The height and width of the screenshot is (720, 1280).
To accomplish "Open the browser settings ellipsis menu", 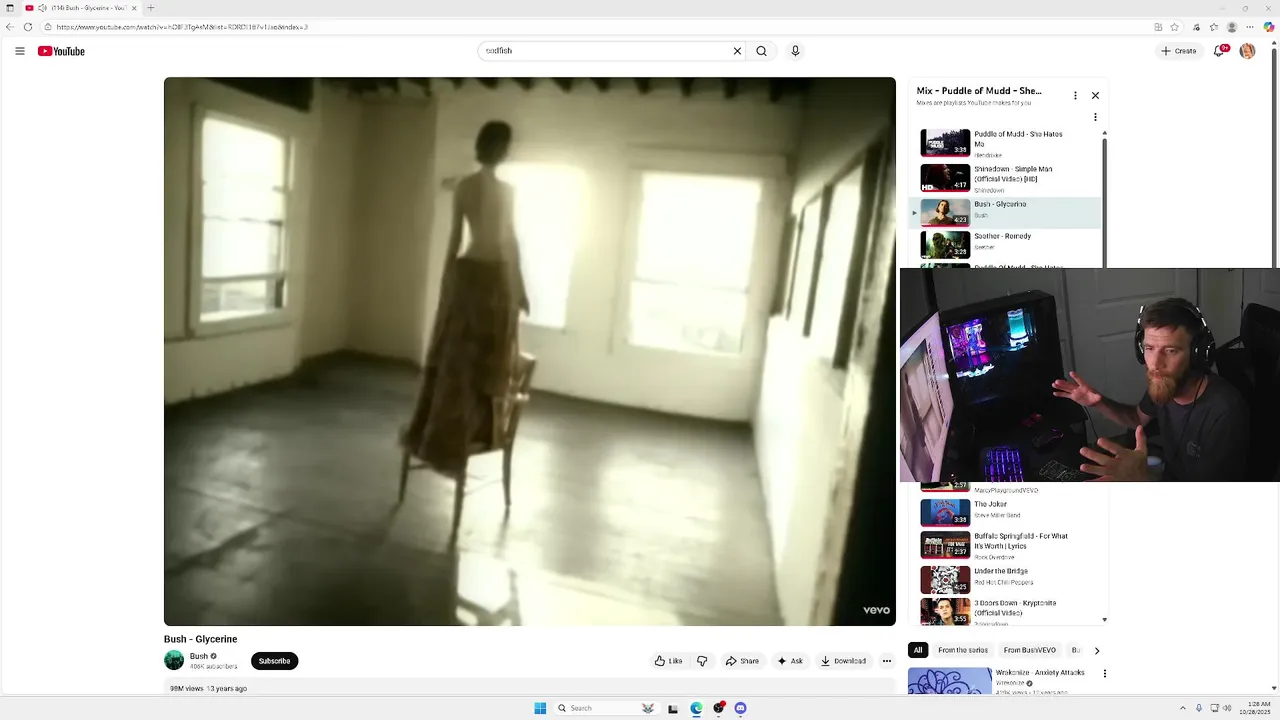I will point(1250,27).
